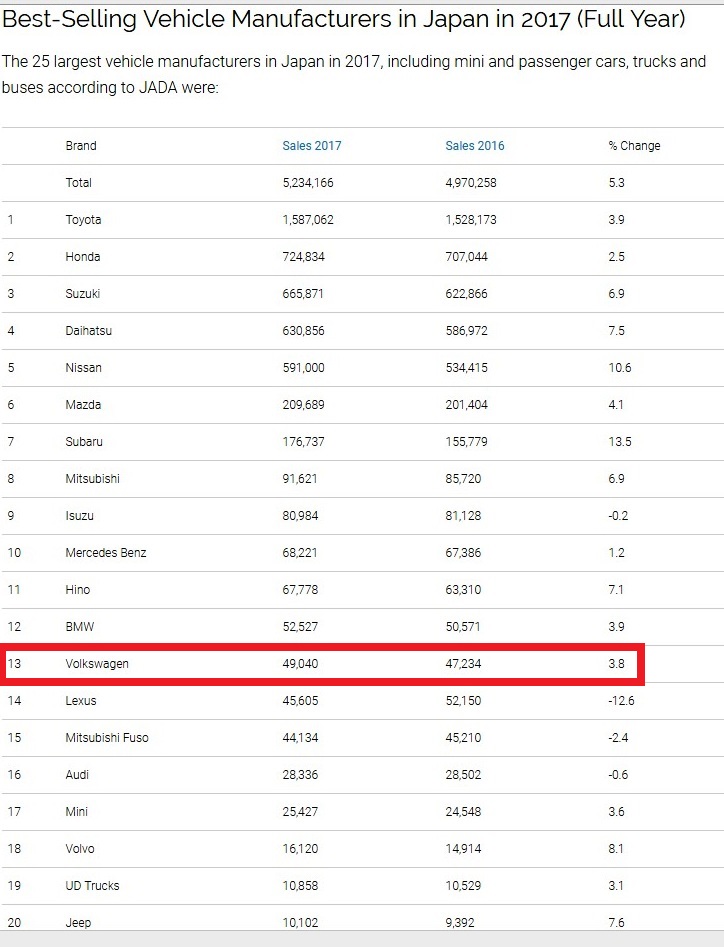Click Volkswagen 2017 sales value 49,040
The image size is (724, 947).
[300, 664]
